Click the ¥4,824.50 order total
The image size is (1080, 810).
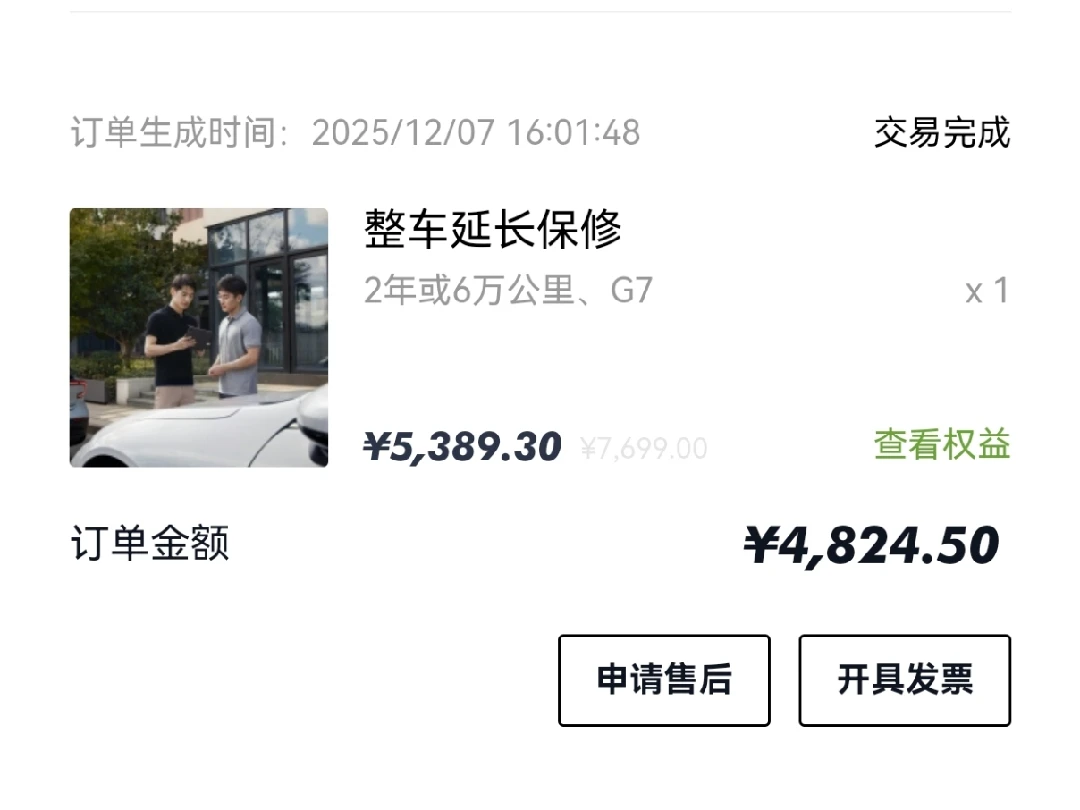point(871,546)
